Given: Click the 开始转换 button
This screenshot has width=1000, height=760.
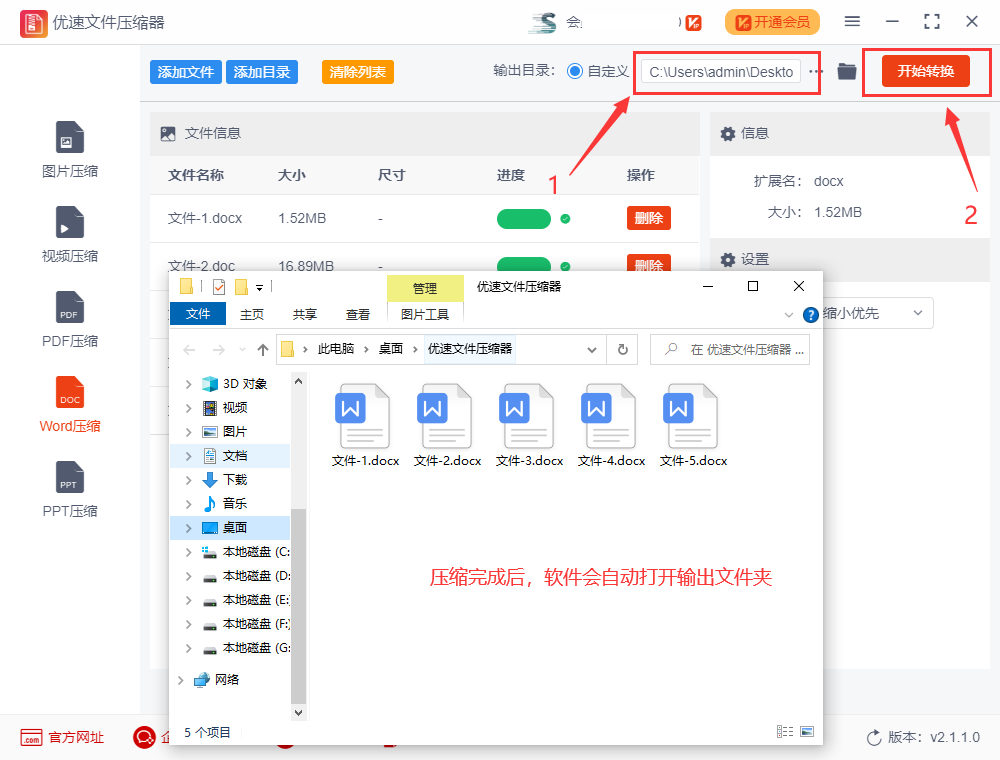Looking at the screenshot, I should click(925, 71).
